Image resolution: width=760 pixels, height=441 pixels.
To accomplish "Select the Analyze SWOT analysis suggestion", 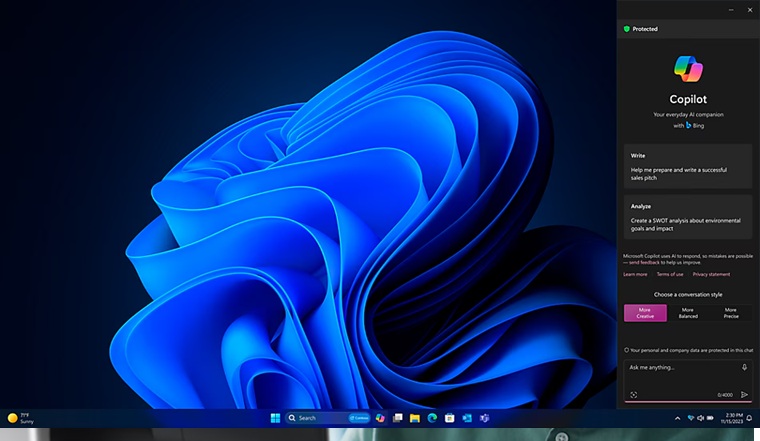I will pos(688,217).
